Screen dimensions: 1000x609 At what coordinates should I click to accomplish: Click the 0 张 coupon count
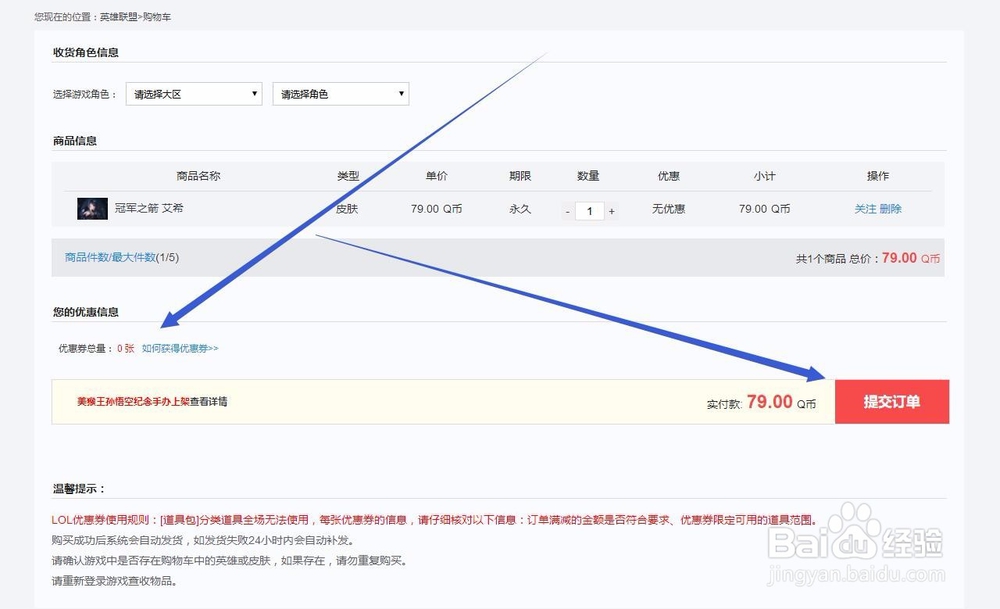(126, 348)
